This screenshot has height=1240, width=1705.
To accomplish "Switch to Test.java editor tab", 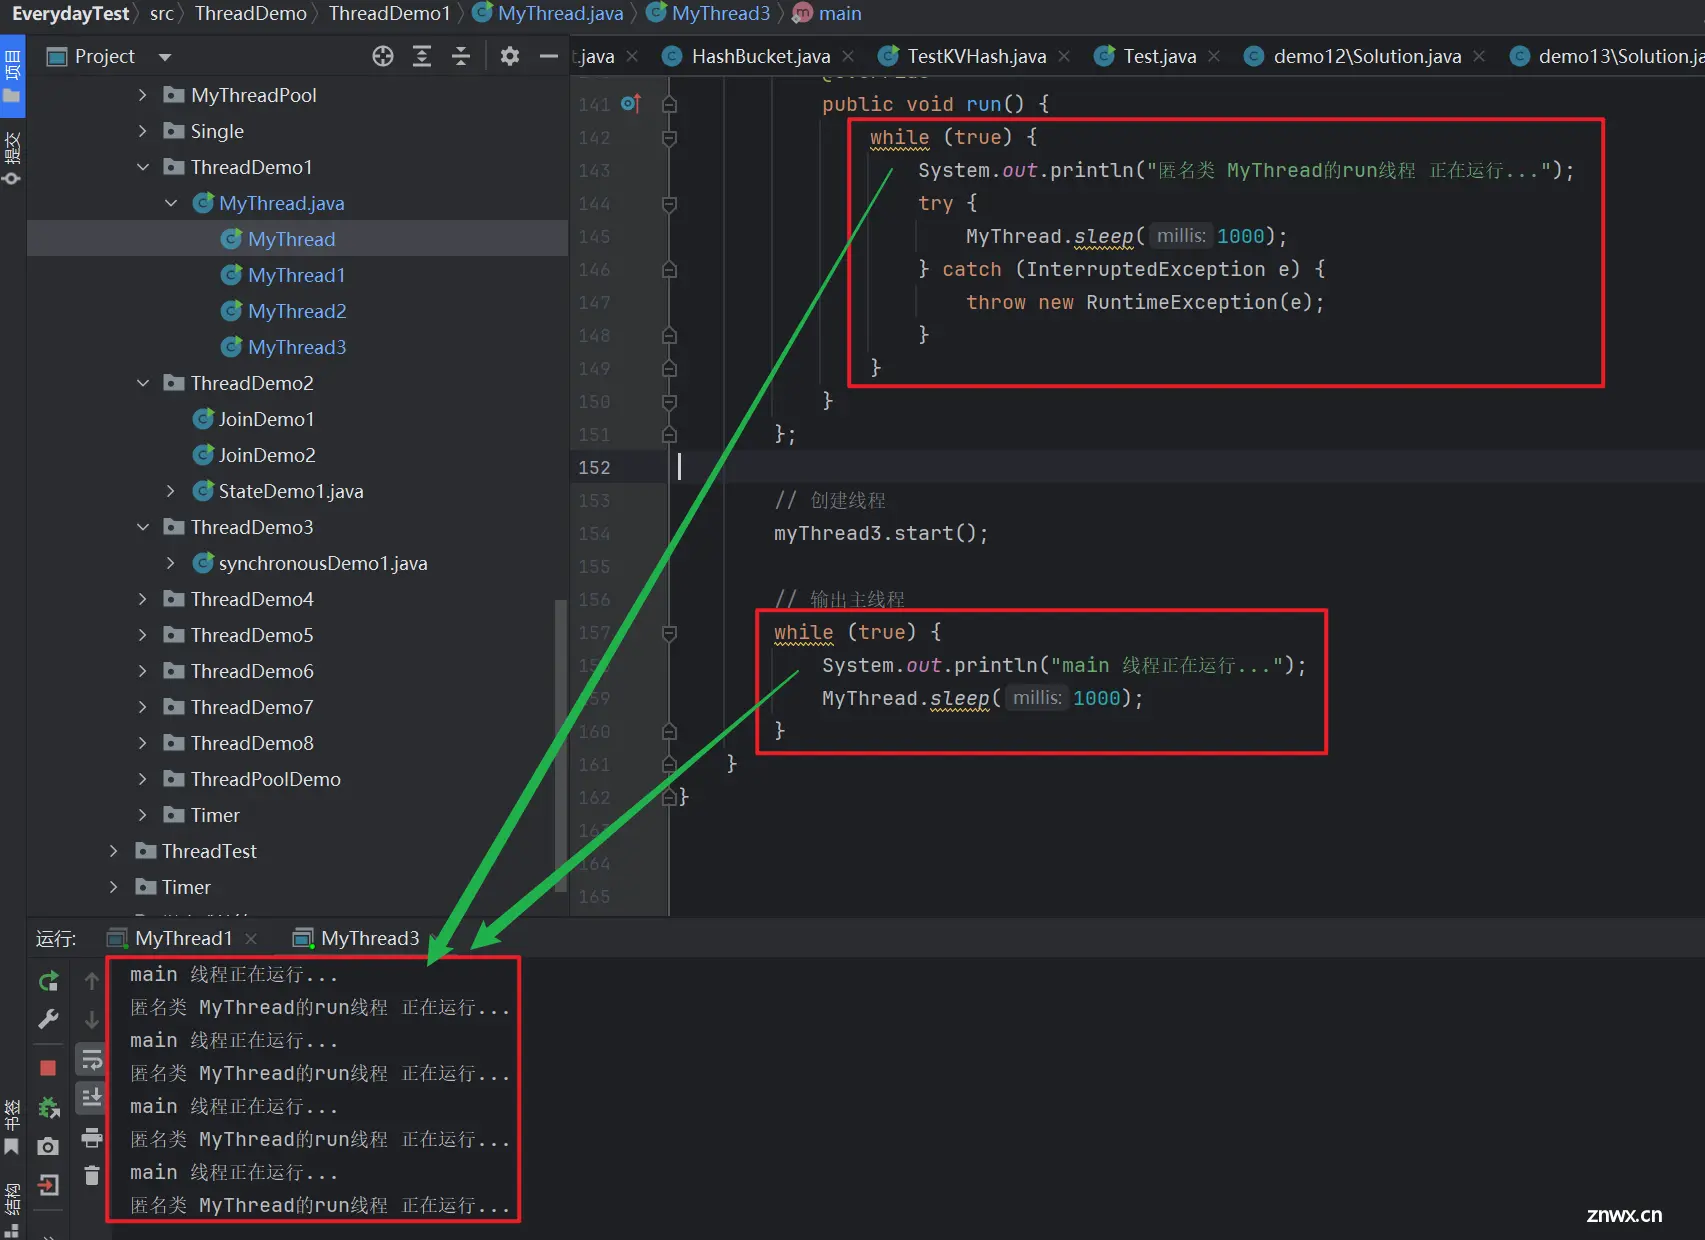I will click(x=1159, y=56).
